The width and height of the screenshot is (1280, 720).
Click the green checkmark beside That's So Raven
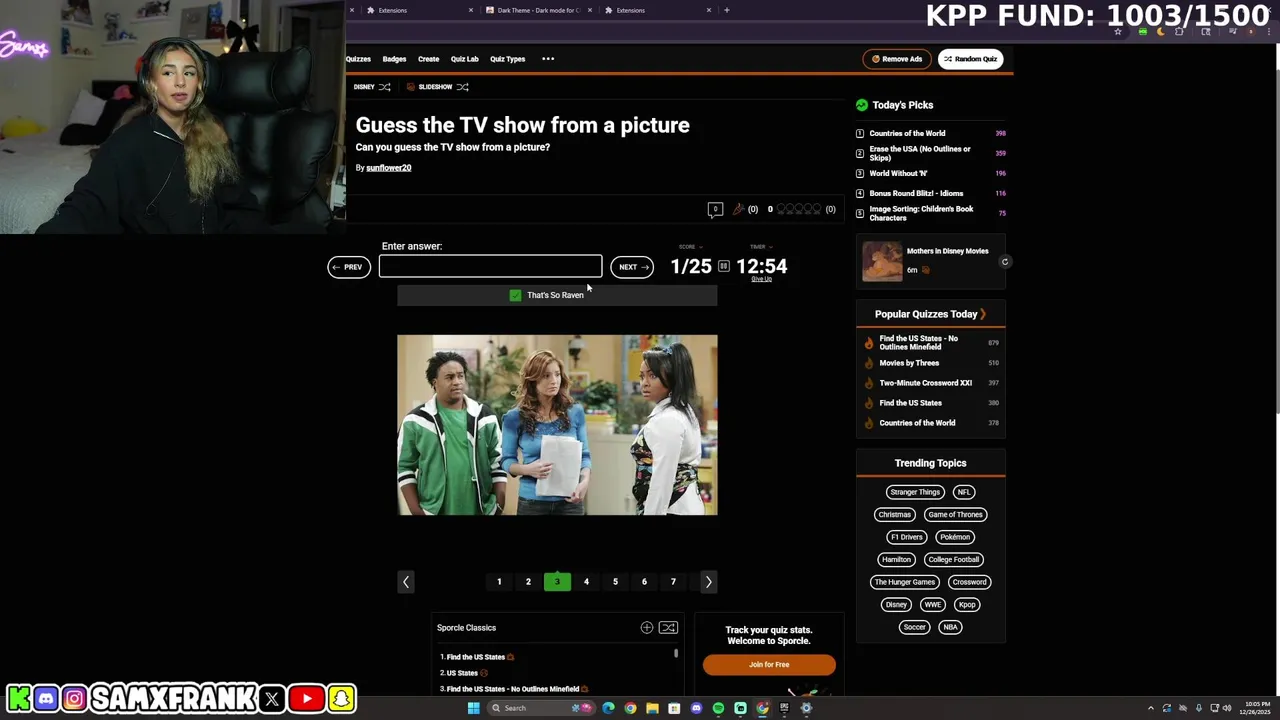click(515, 295)
